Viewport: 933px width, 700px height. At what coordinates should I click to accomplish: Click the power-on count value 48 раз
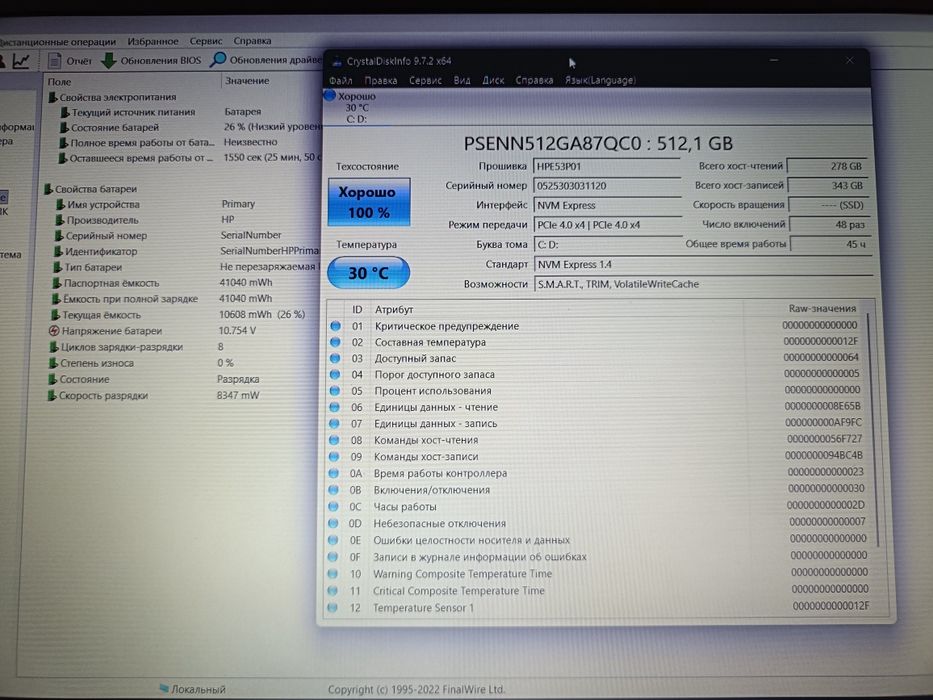(829, 225)
